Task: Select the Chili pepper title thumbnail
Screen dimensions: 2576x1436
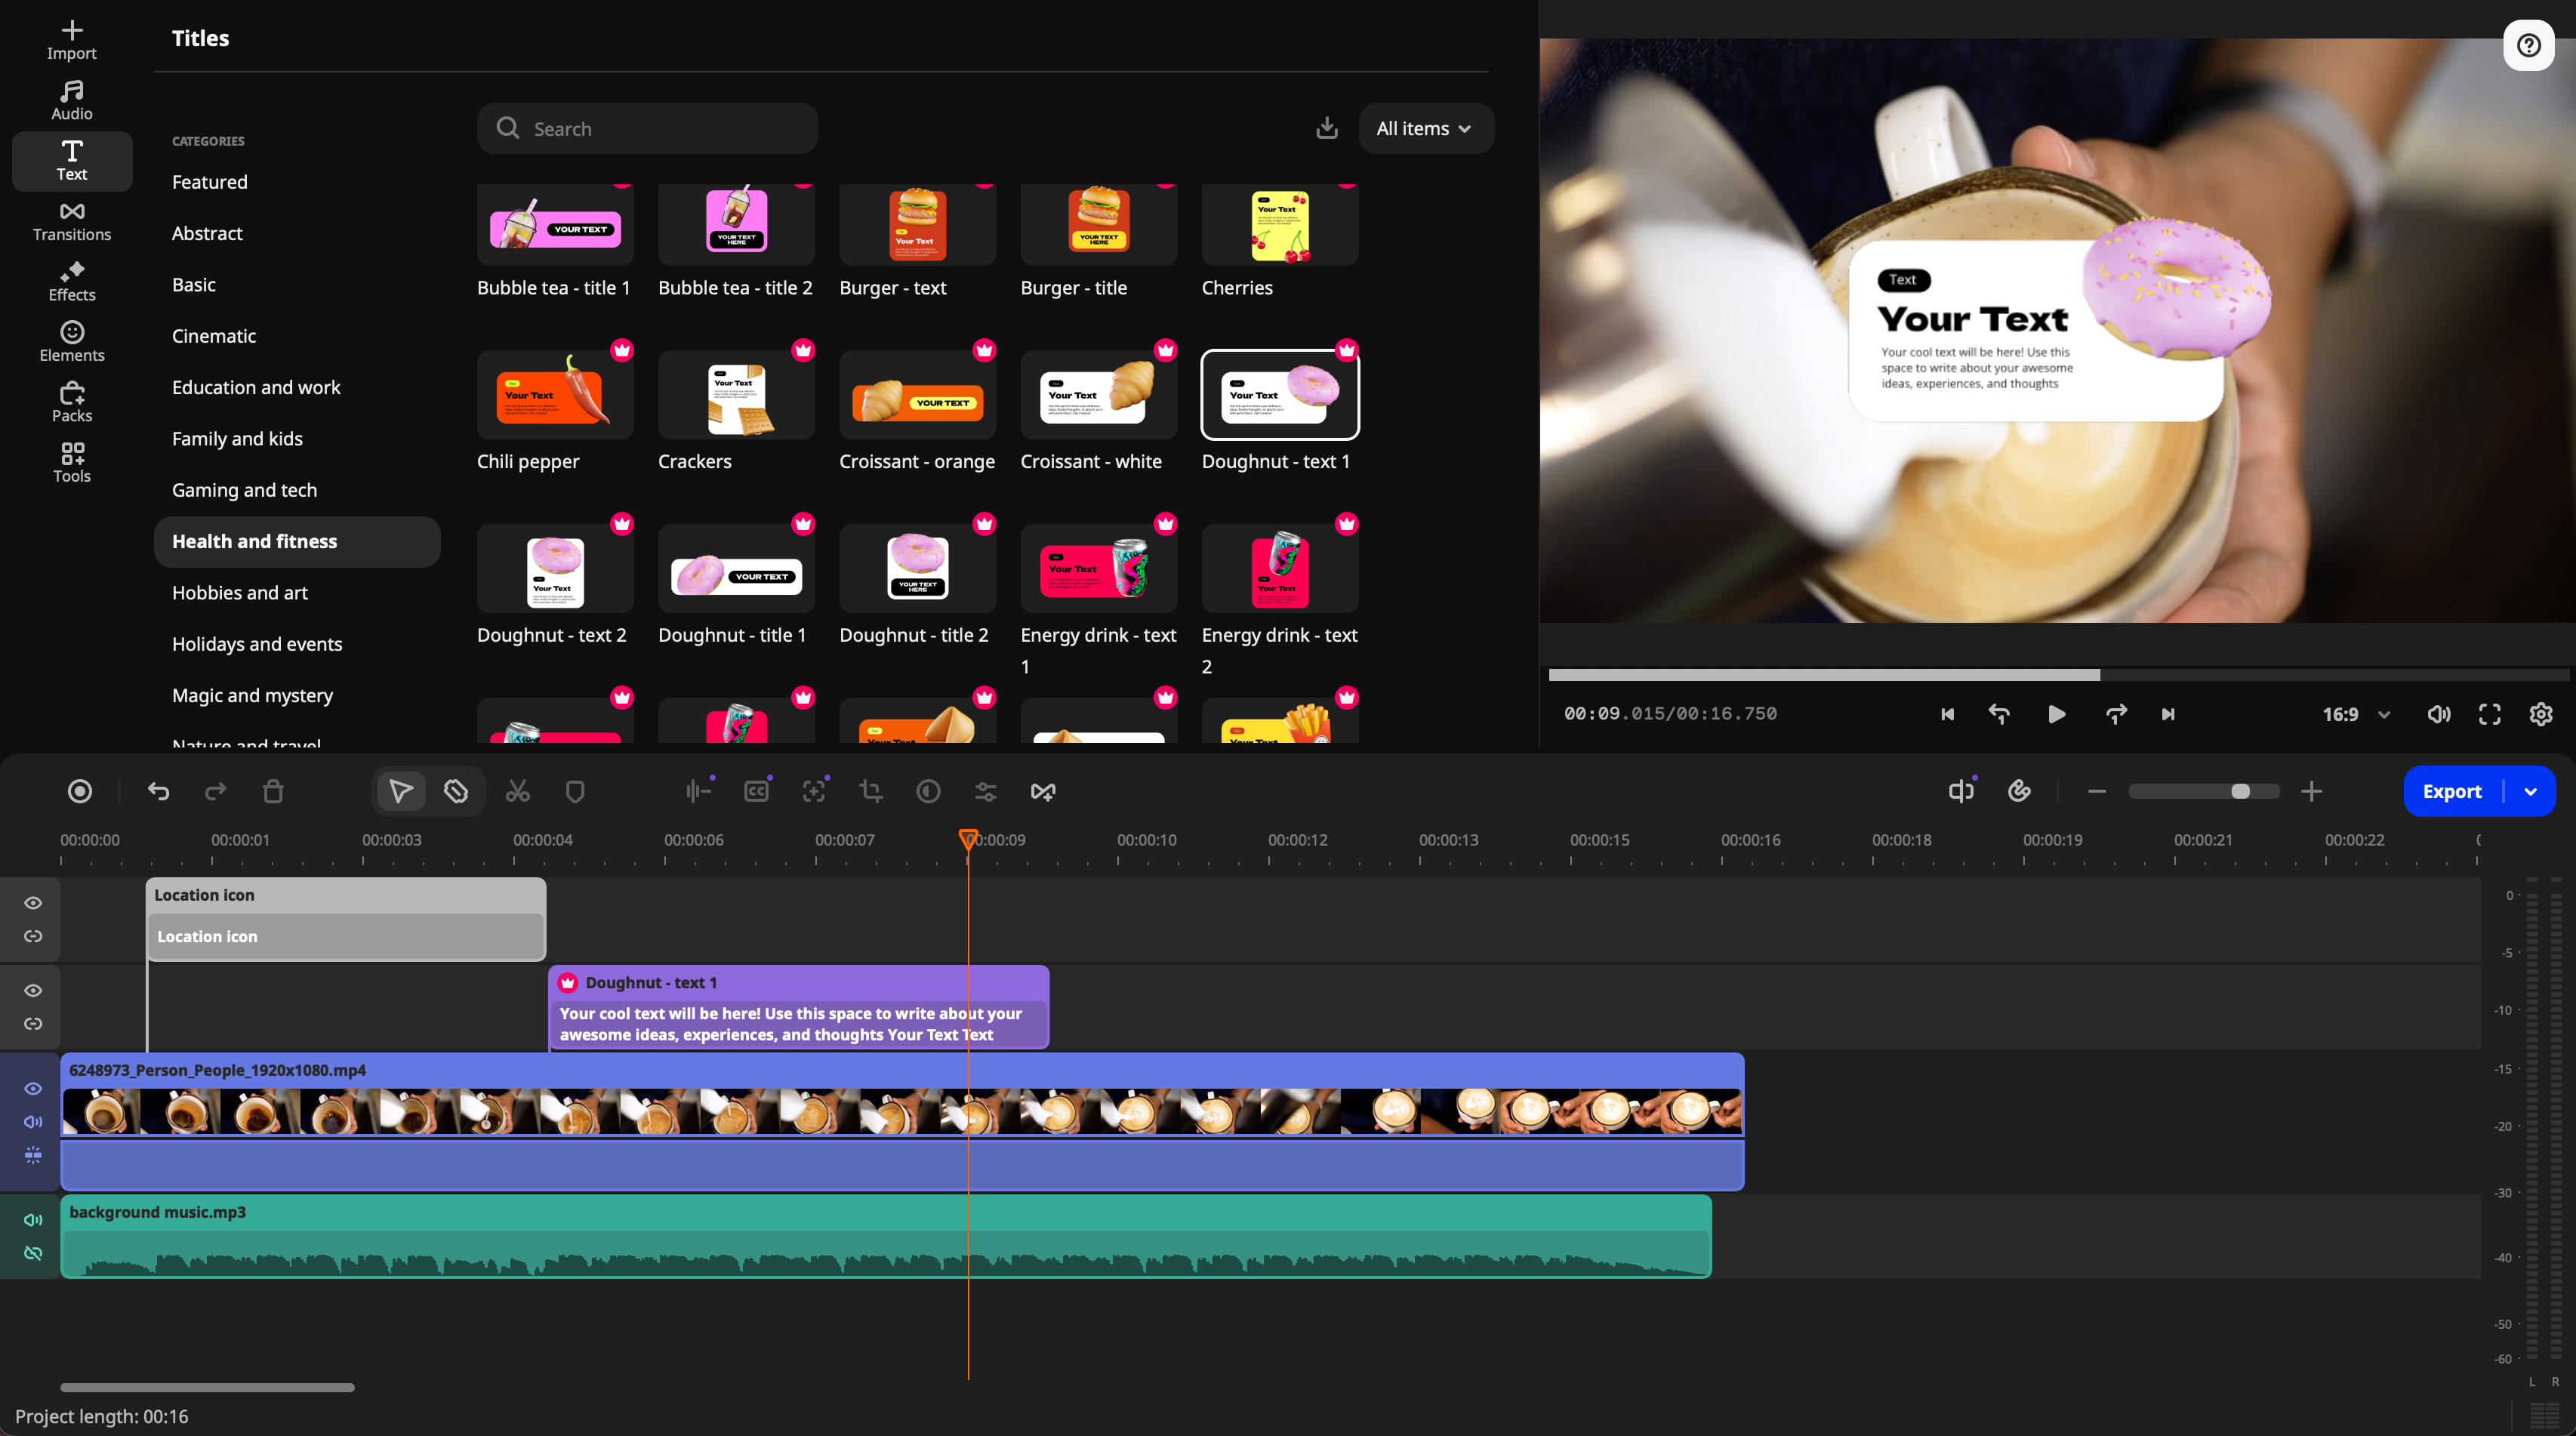Action: point(555,395)
